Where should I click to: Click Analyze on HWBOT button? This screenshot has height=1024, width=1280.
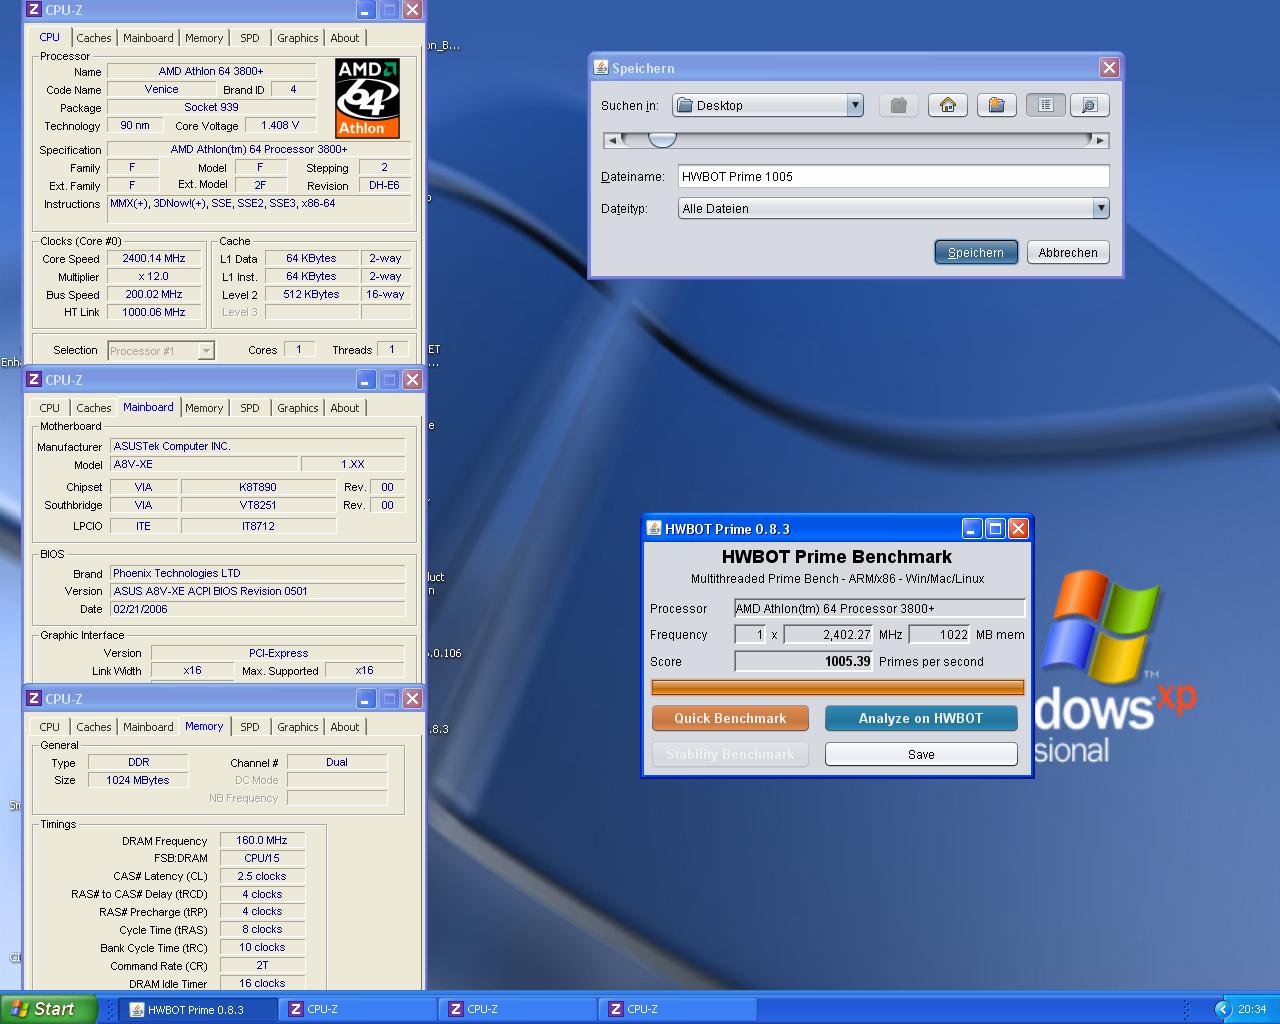coord(921,718)
